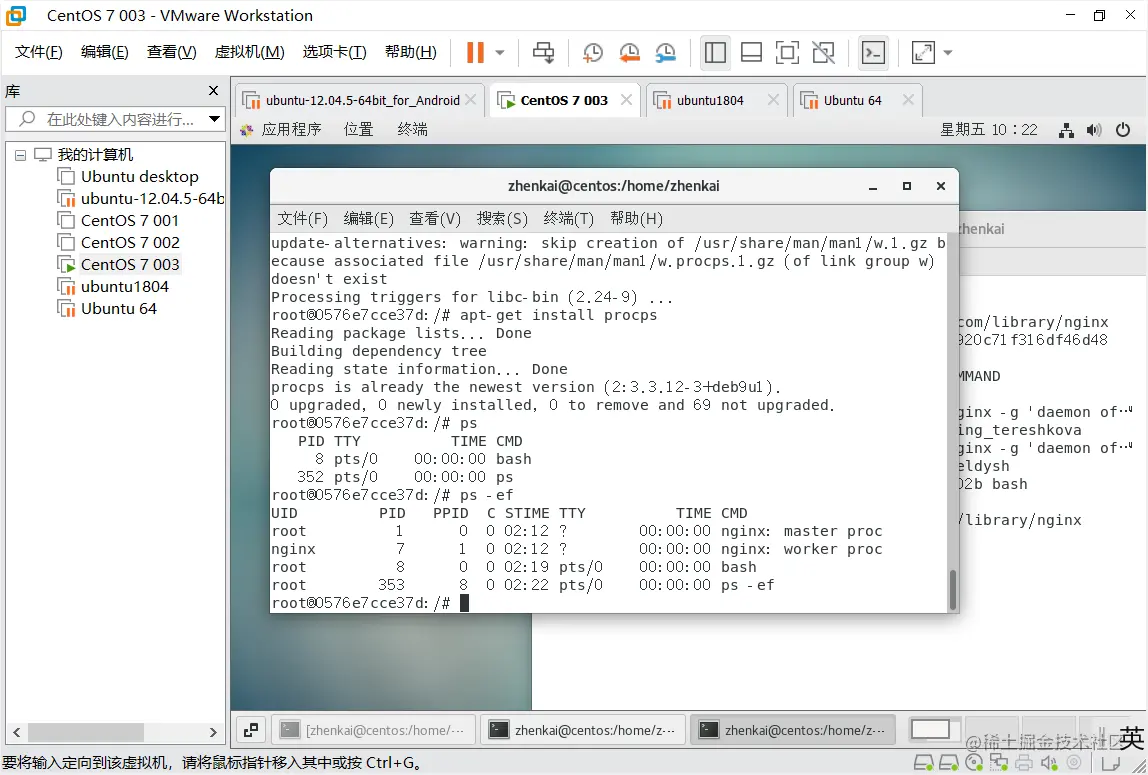
Task: Open the 虚拟机(M) menu
Action: [x=250, y=52]
